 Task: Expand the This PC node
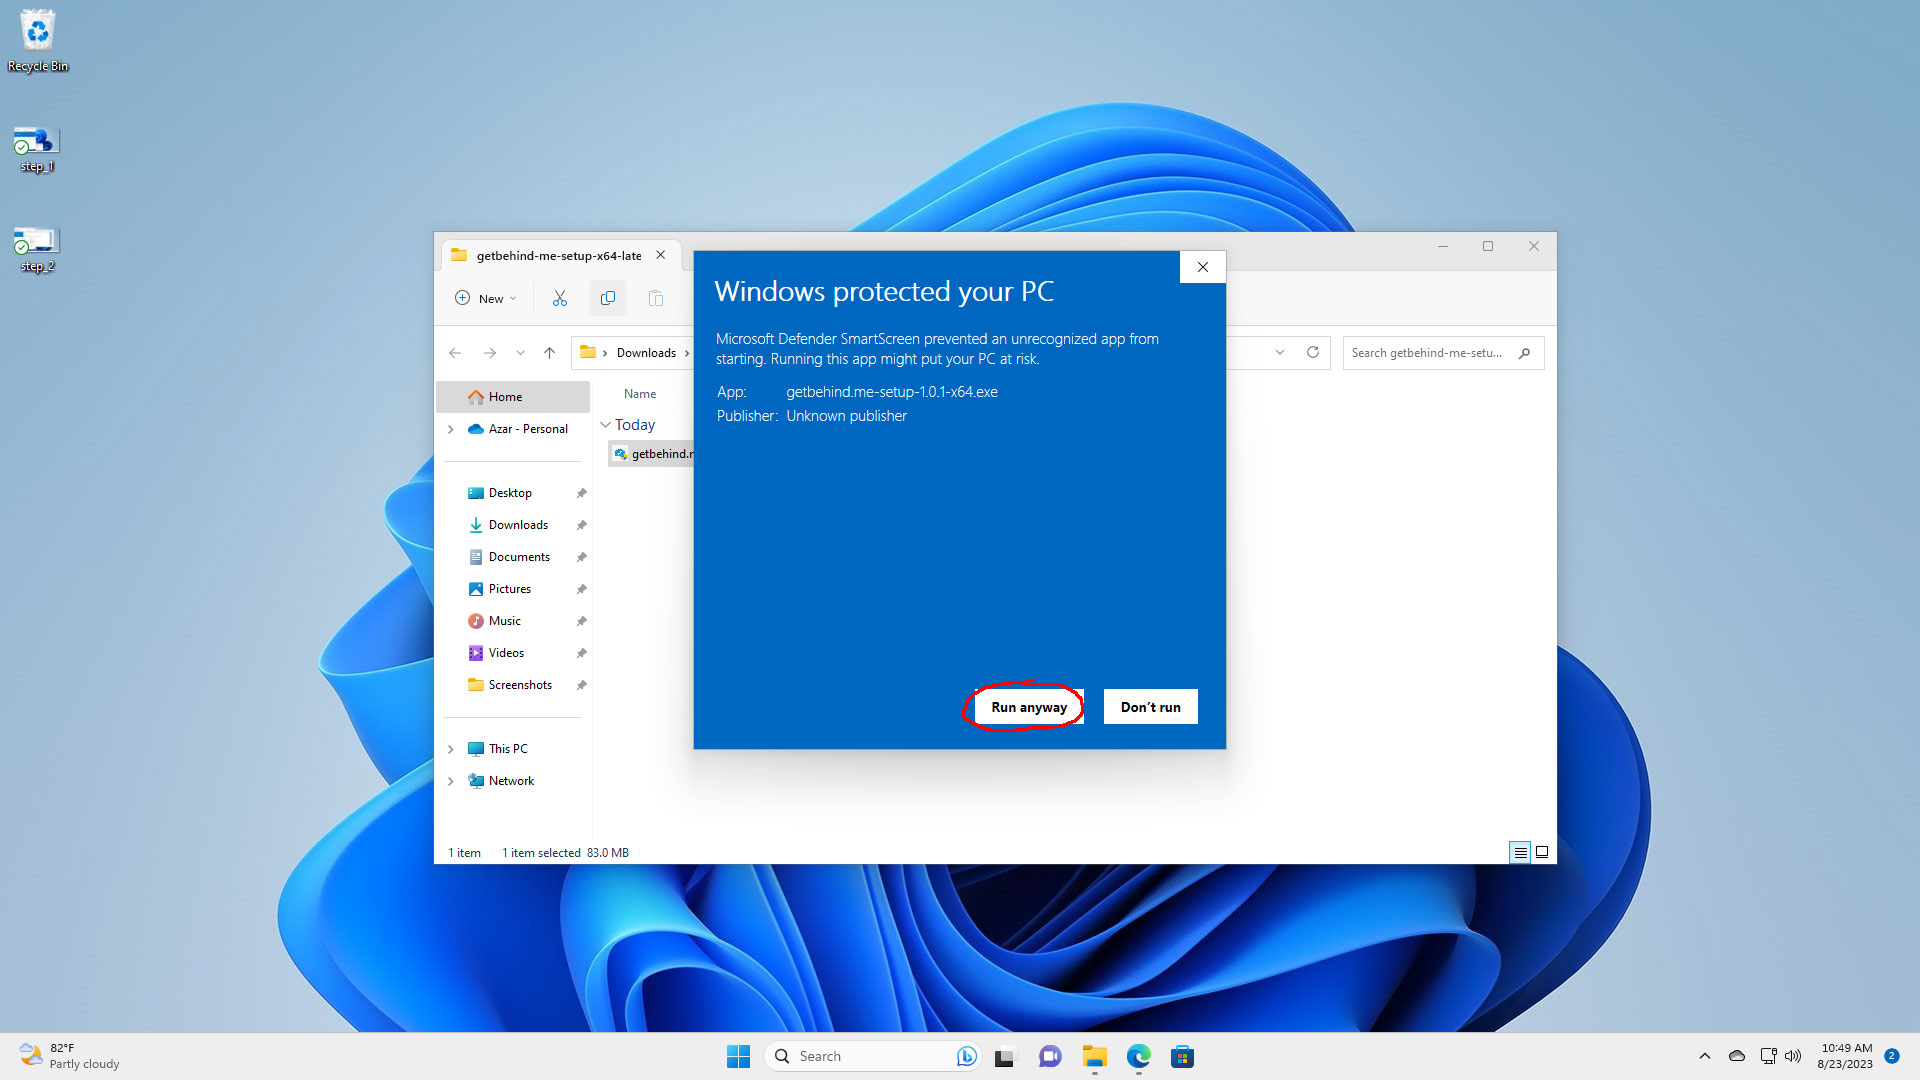pos(451,749)
